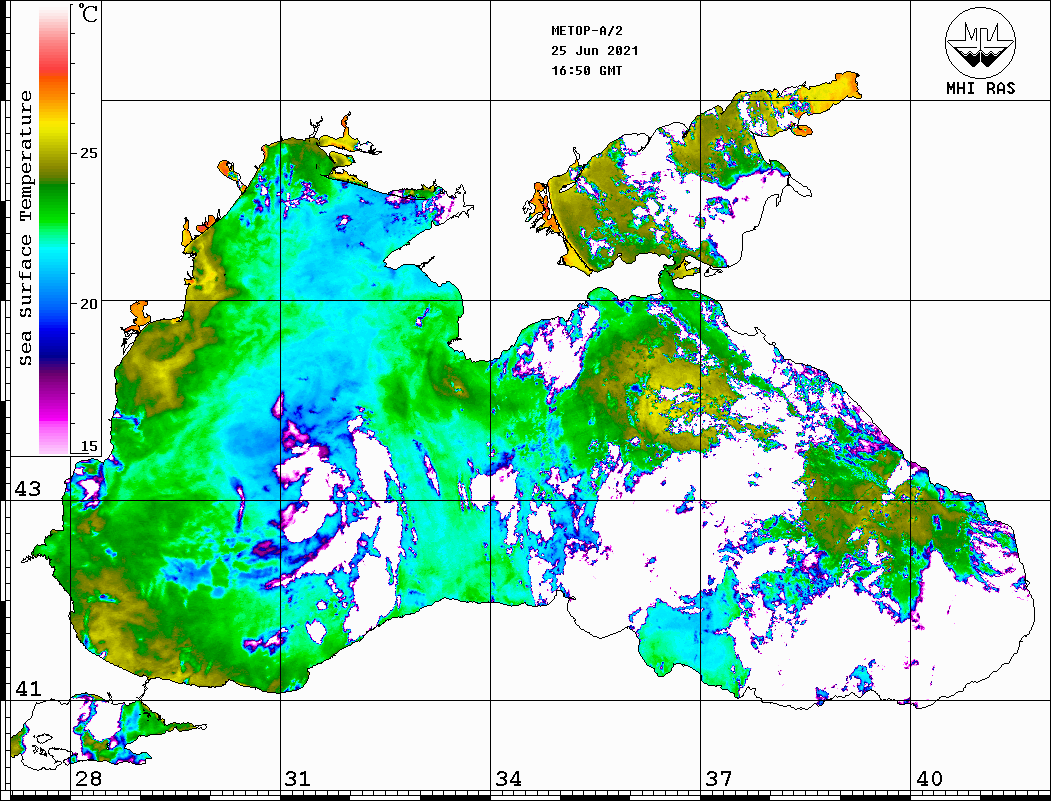Click the 'METOP-A/2' satellite label

pos(586,31)
